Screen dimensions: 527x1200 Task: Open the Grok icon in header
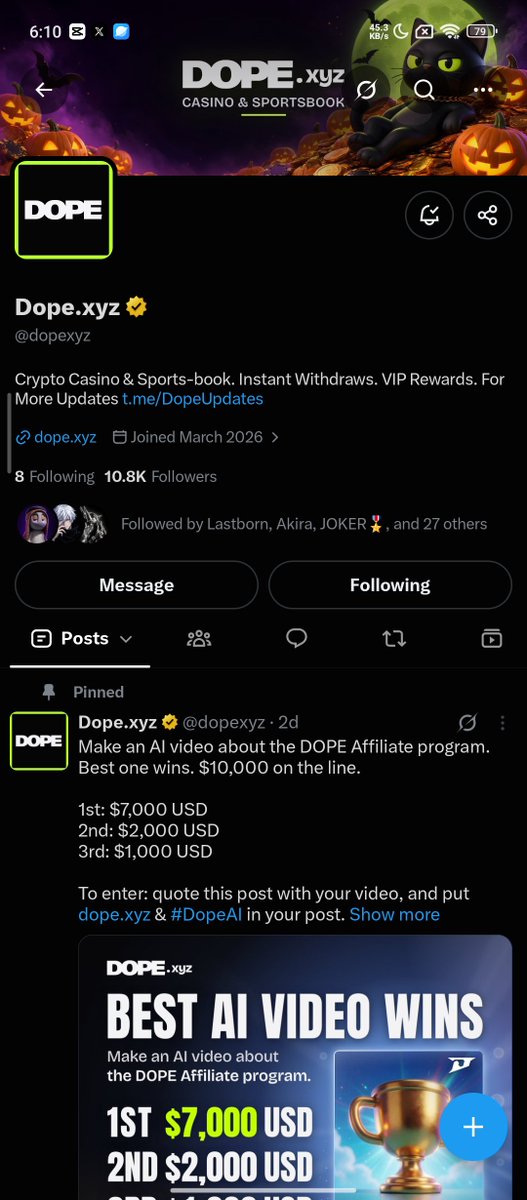point(366,90)
